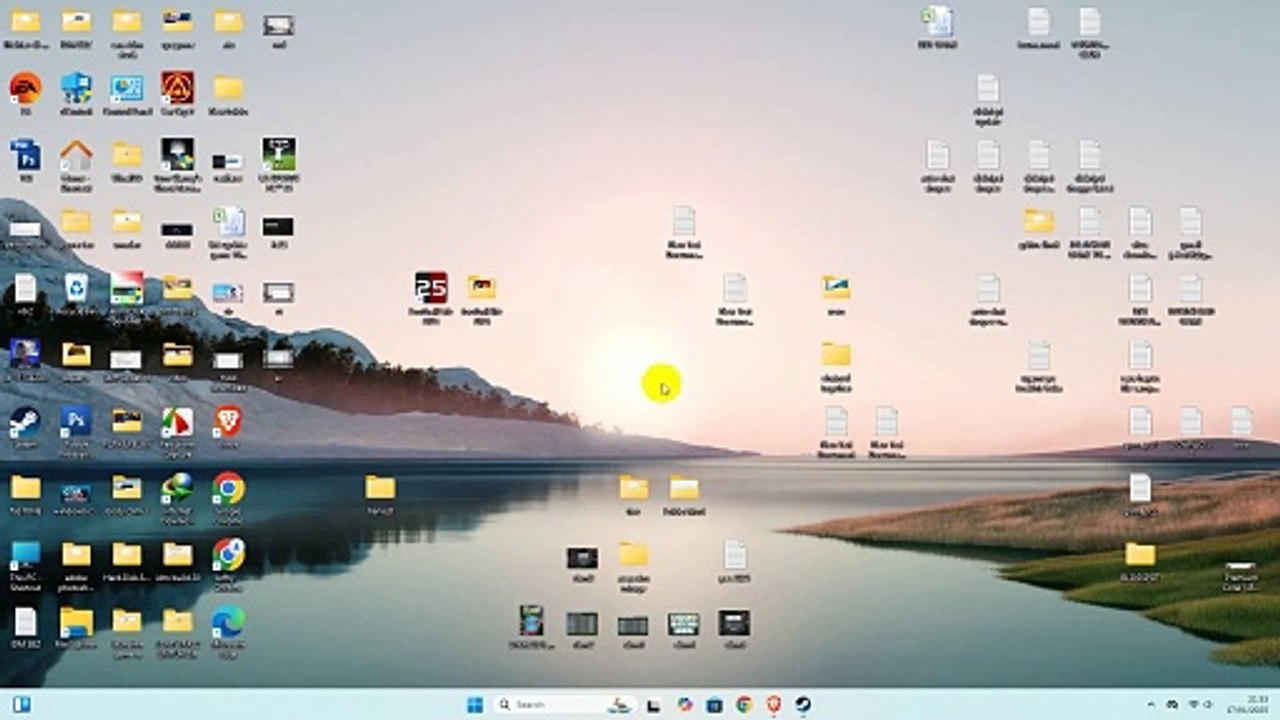Screen dimensions: 1280x720
Task: Select the blue Ps Photoshop shortcut
Action: pyautogui.click(x=76, y=421)
